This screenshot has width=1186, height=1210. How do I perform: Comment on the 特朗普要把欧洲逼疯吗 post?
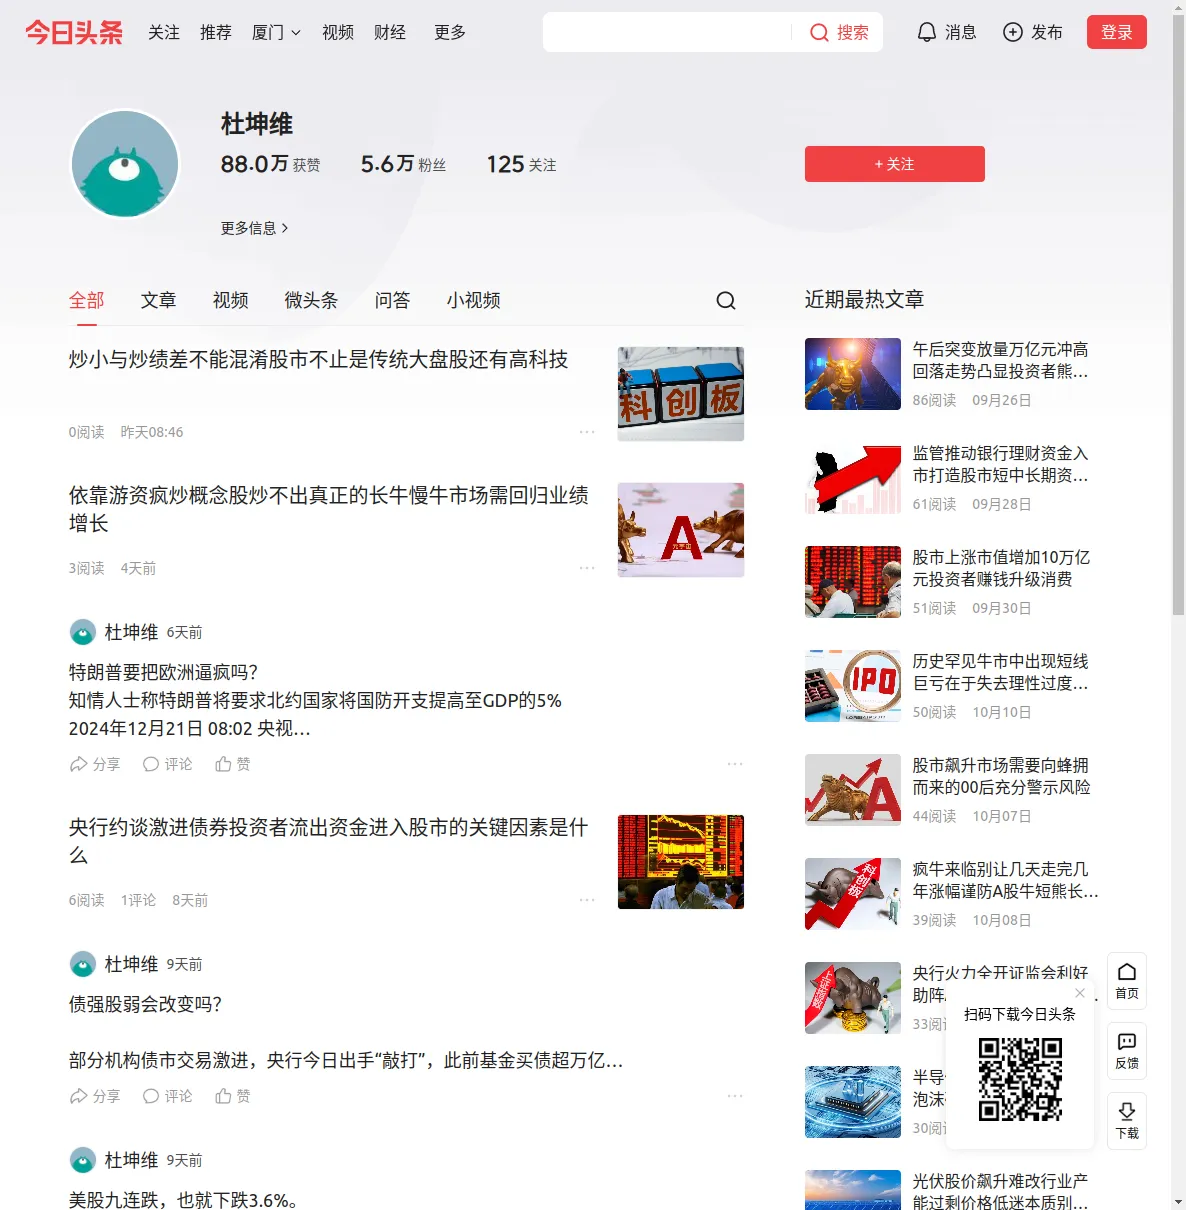167,764
